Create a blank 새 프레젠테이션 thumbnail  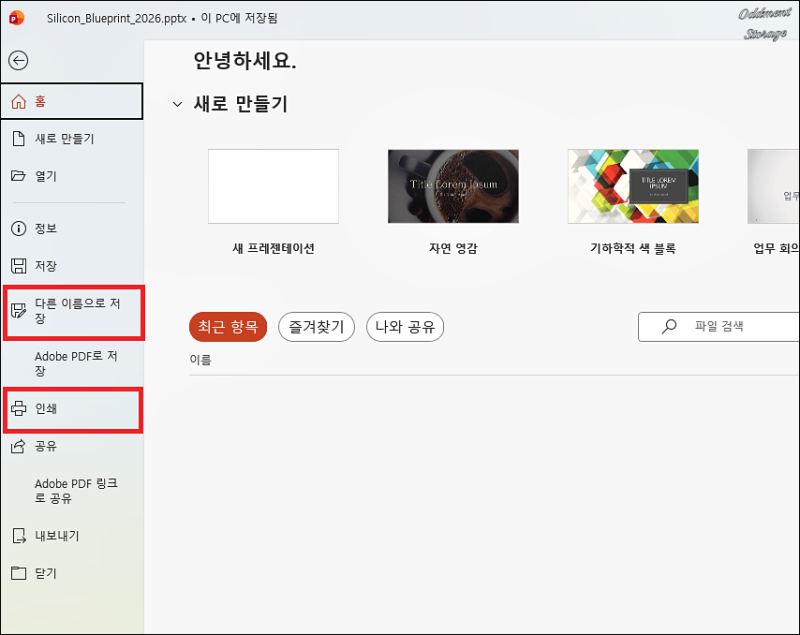point(273,186)
